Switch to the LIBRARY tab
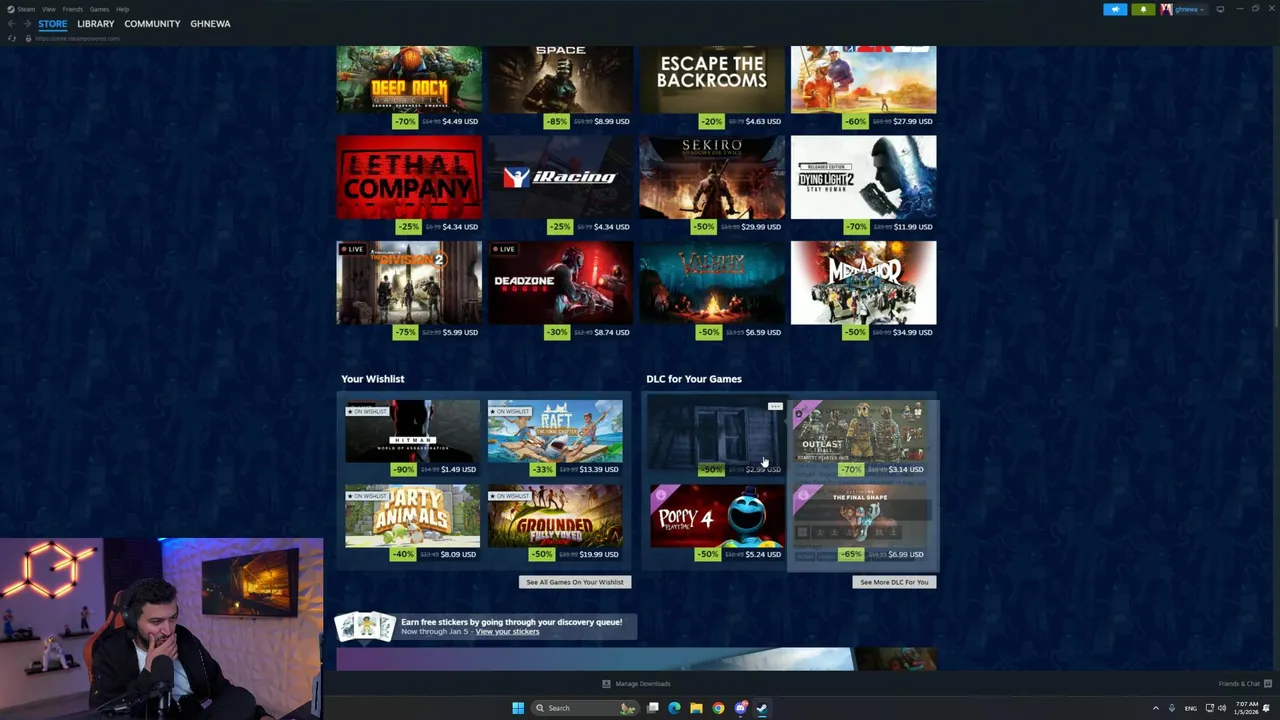 (96, 23)
